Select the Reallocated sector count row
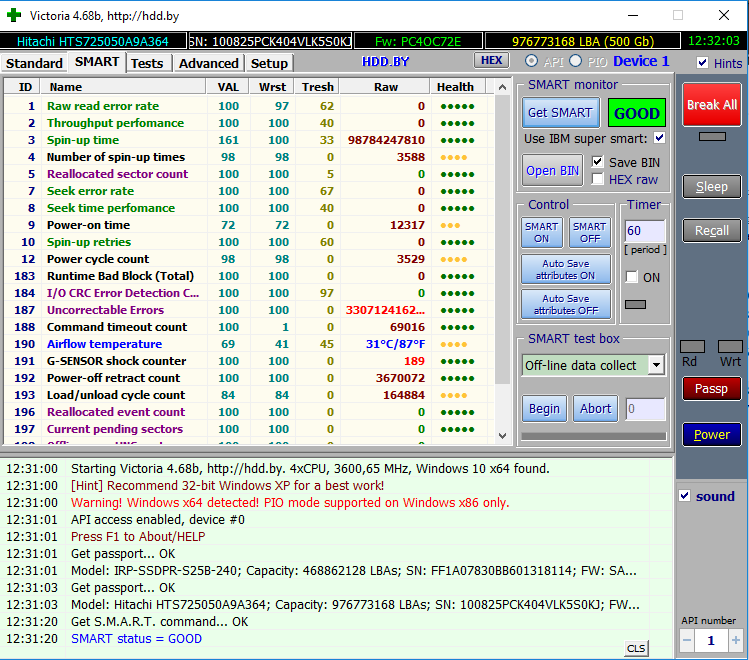Viewport: 749px width, 660px height. tap(248, 174)
